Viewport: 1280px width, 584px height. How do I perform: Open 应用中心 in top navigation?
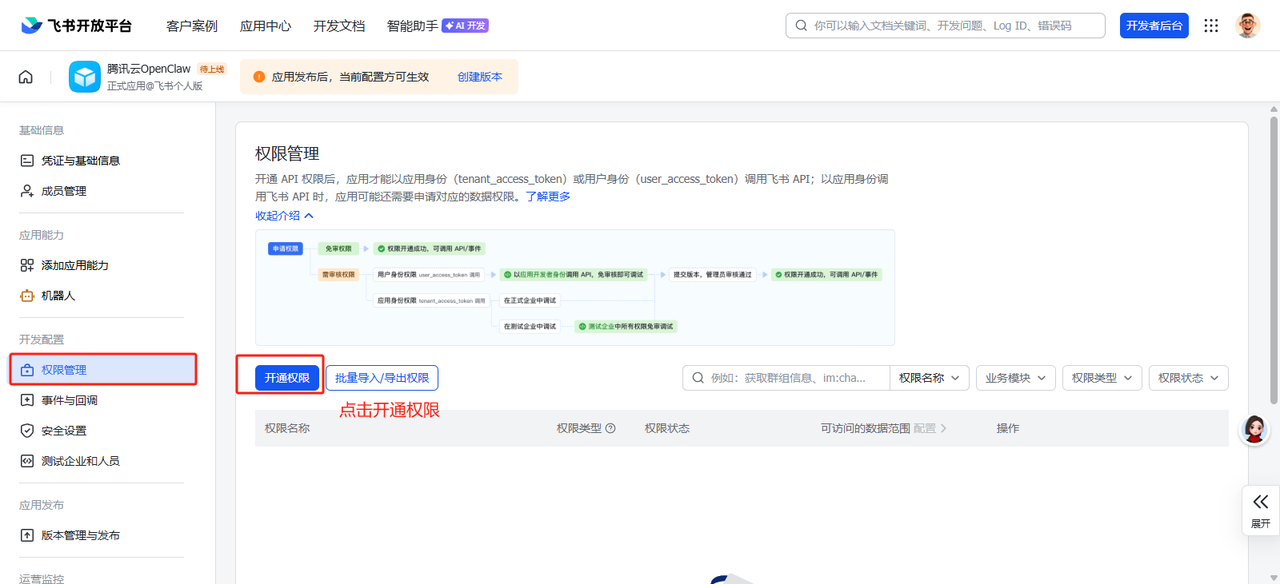(266, 26)
